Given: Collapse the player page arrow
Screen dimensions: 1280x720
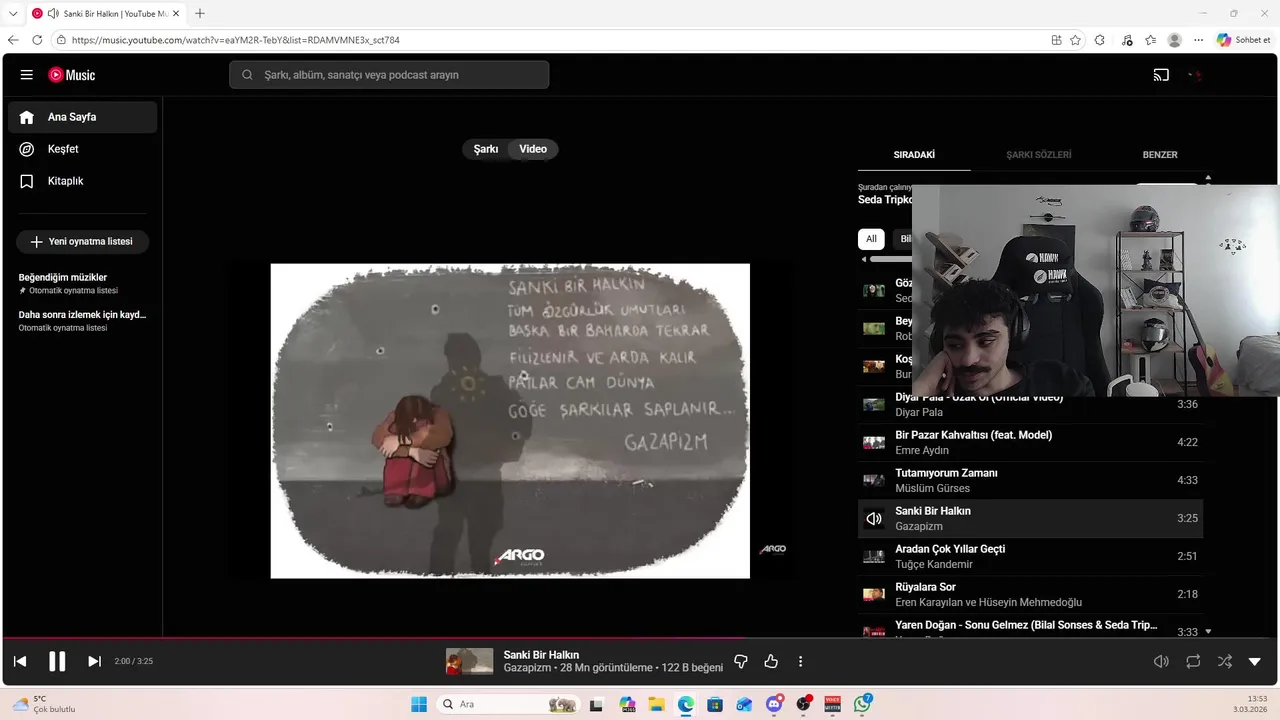Looking at the screenshot, I should pyautogui.click(x=1255, y=661).
